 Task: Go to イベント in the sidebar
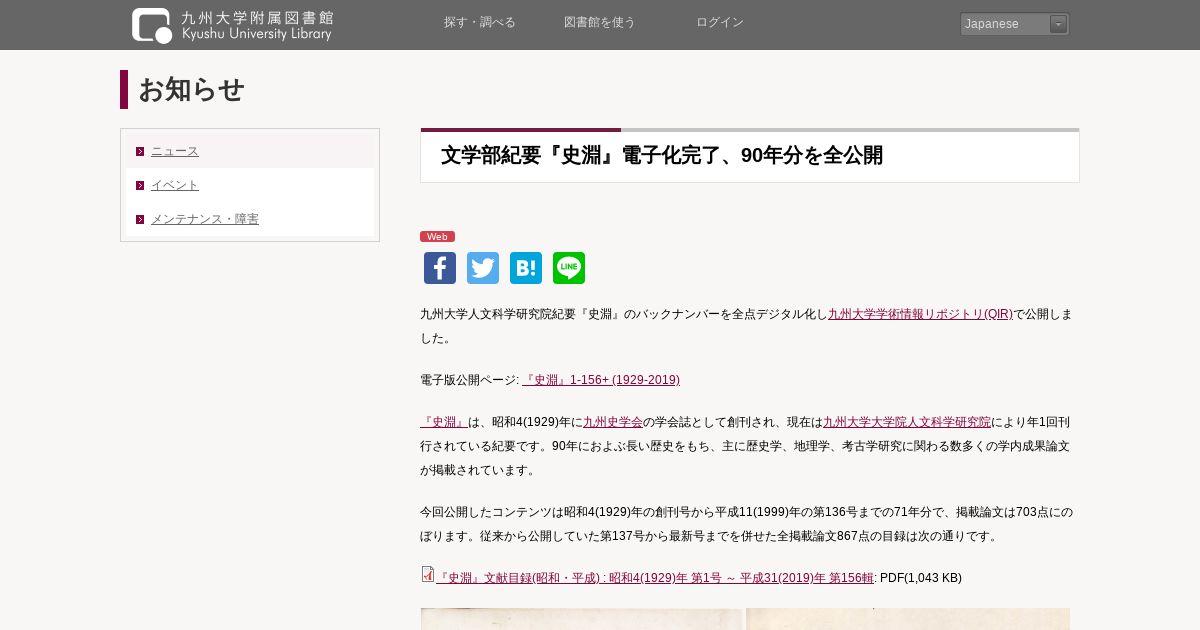pyautogui.click(x=175, y=185)
